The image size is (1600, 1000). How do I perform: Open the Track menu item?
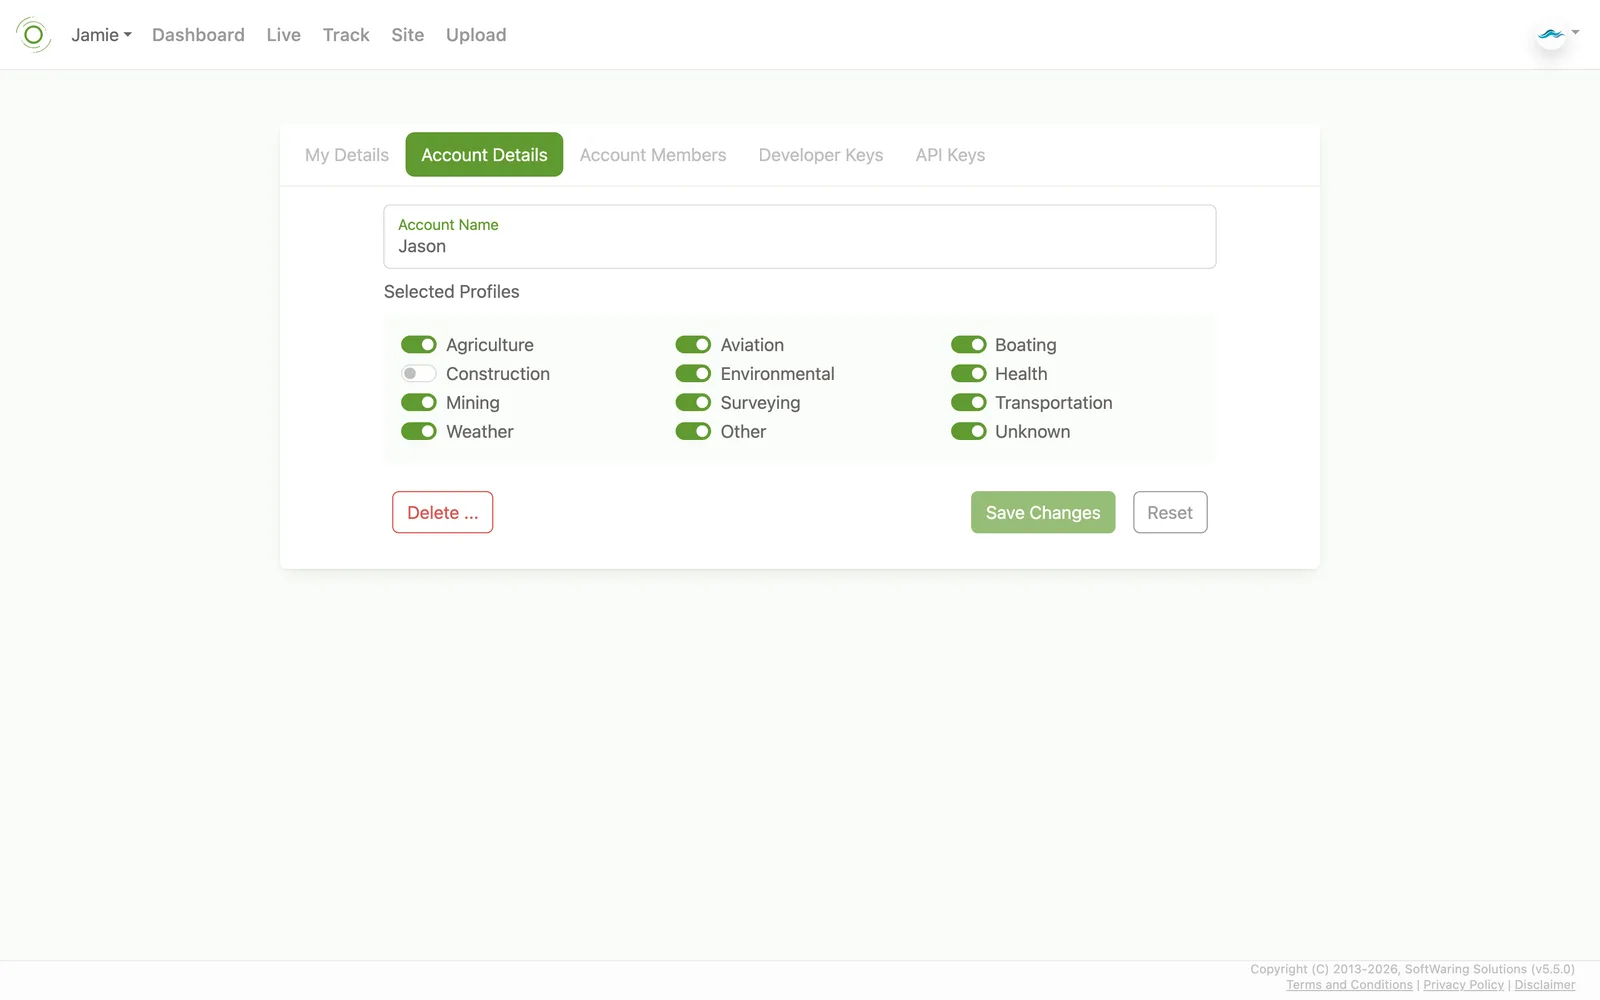pos(346,35)
